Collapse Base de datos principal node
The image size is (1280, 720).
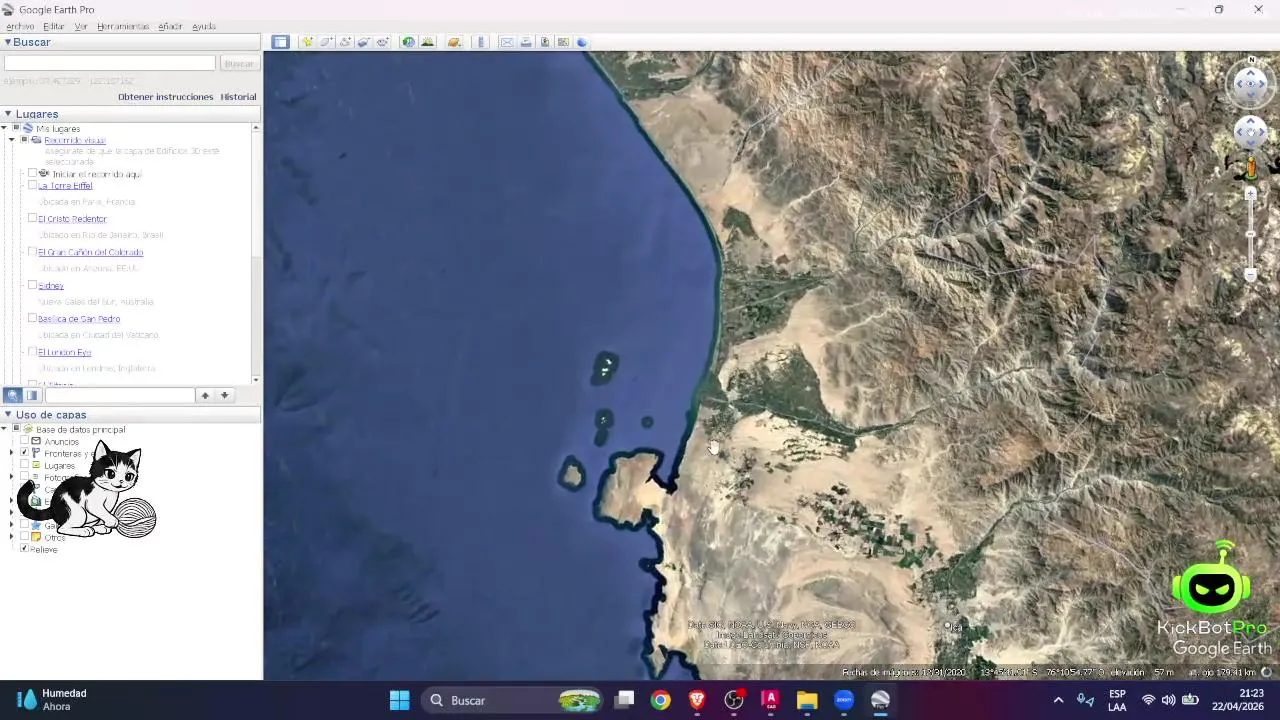coord(4,429)
